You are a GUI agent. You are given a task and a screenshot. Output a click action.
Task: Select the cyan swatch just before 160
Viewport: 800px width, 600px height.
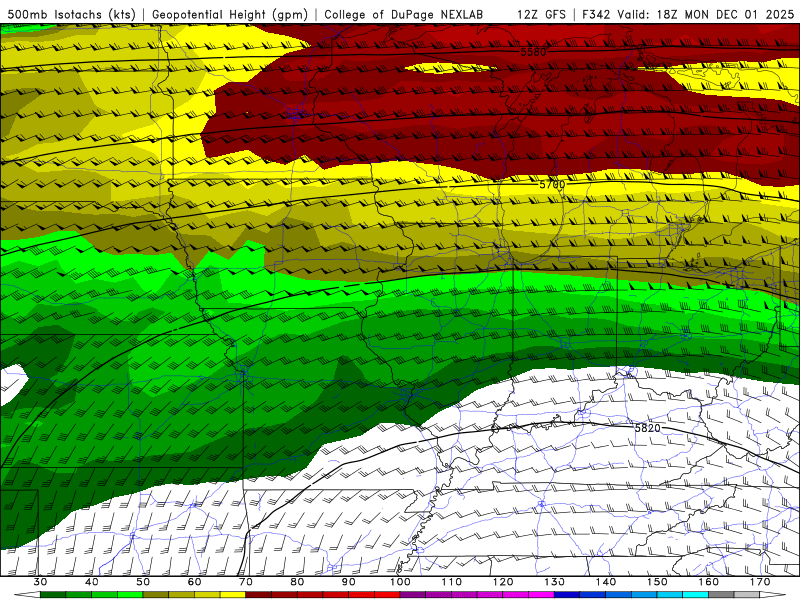tap(696, 595)
